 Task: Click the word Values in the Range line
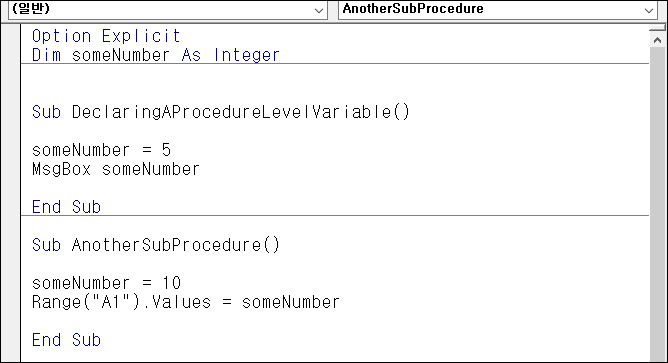click(181, 302)
